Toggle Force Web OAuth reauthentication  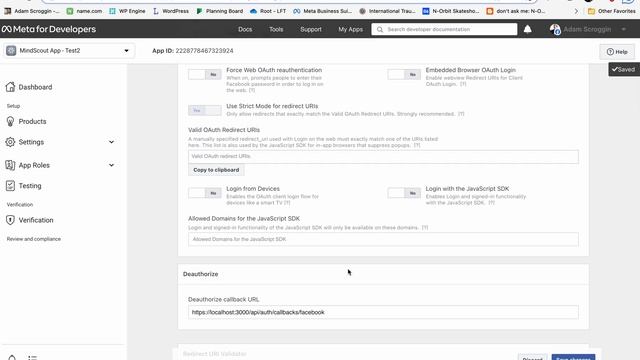pyautogui.click(x=204, y=74)
